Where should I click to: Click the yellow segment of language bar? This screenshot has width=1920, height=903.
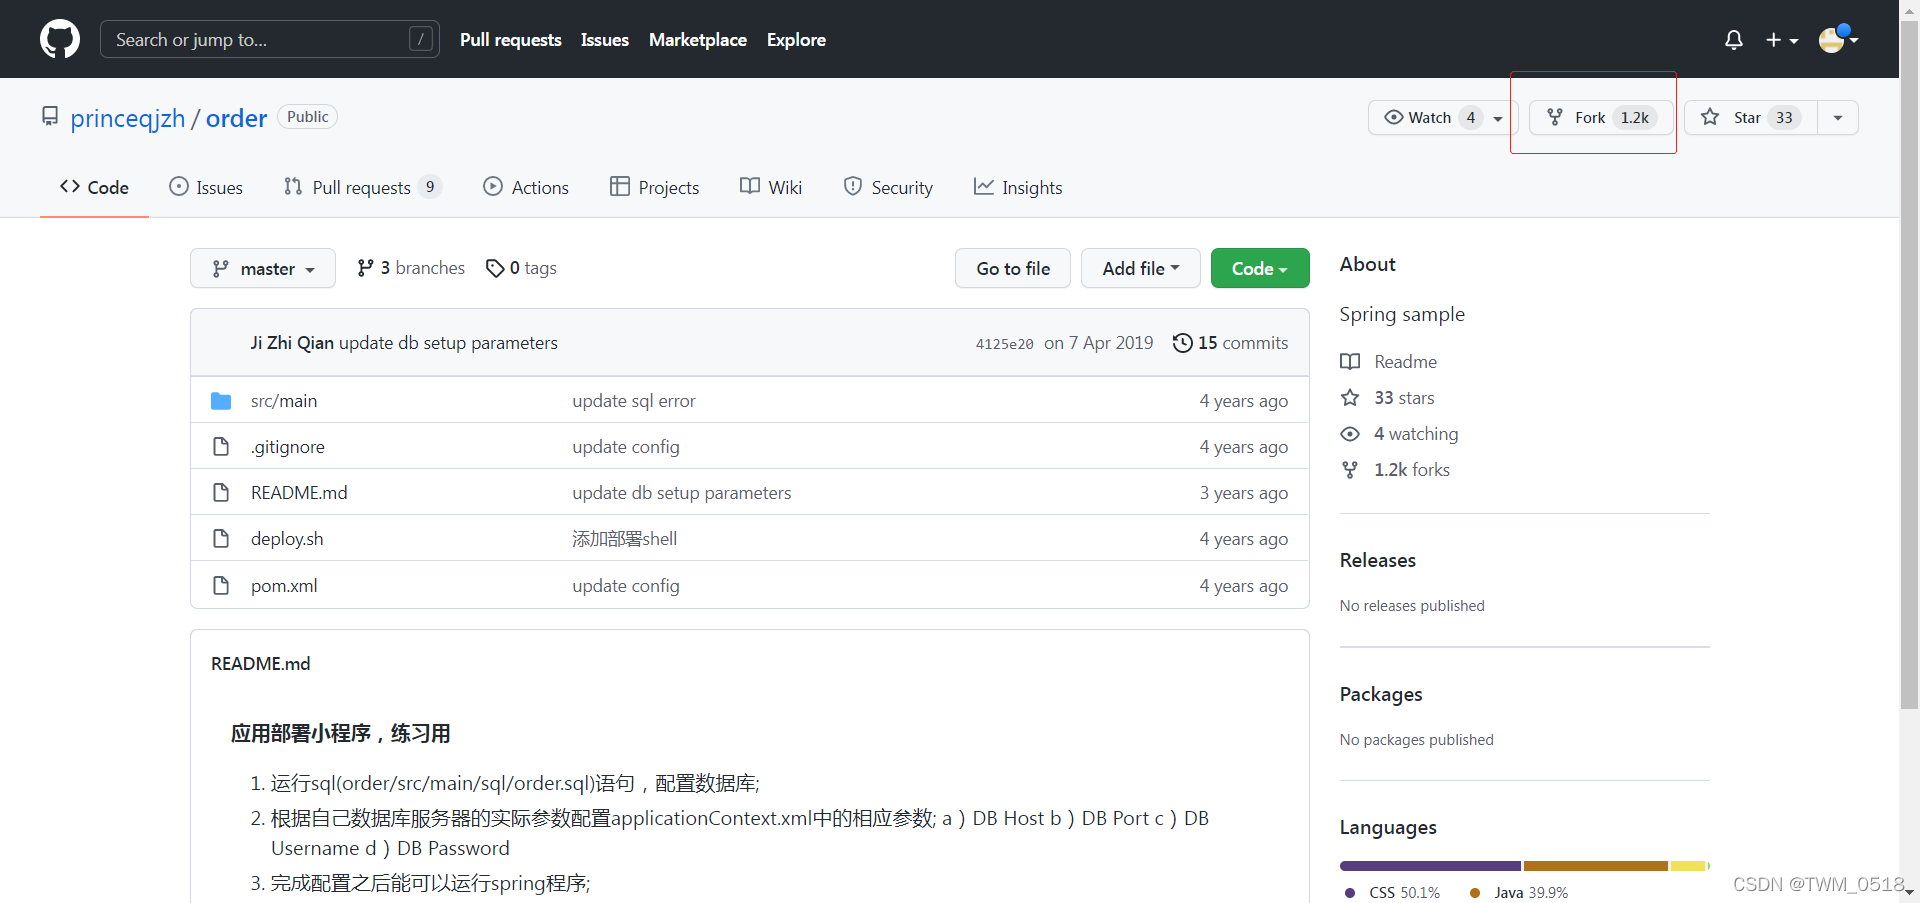tap(1688, 866)
